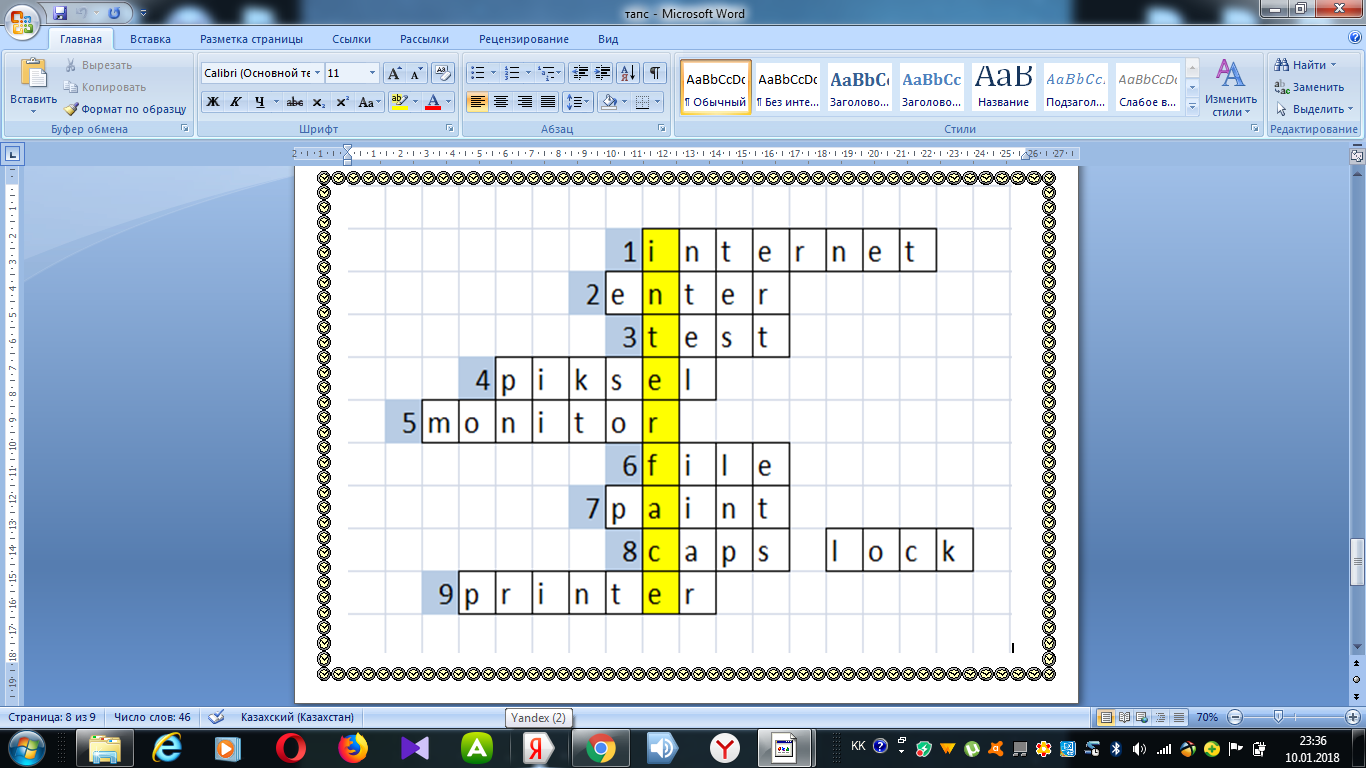Redo the action in Quick Access toolbar
This screenshot has width=1366, height=768.
pyautogui.click(x=113, y=13)
